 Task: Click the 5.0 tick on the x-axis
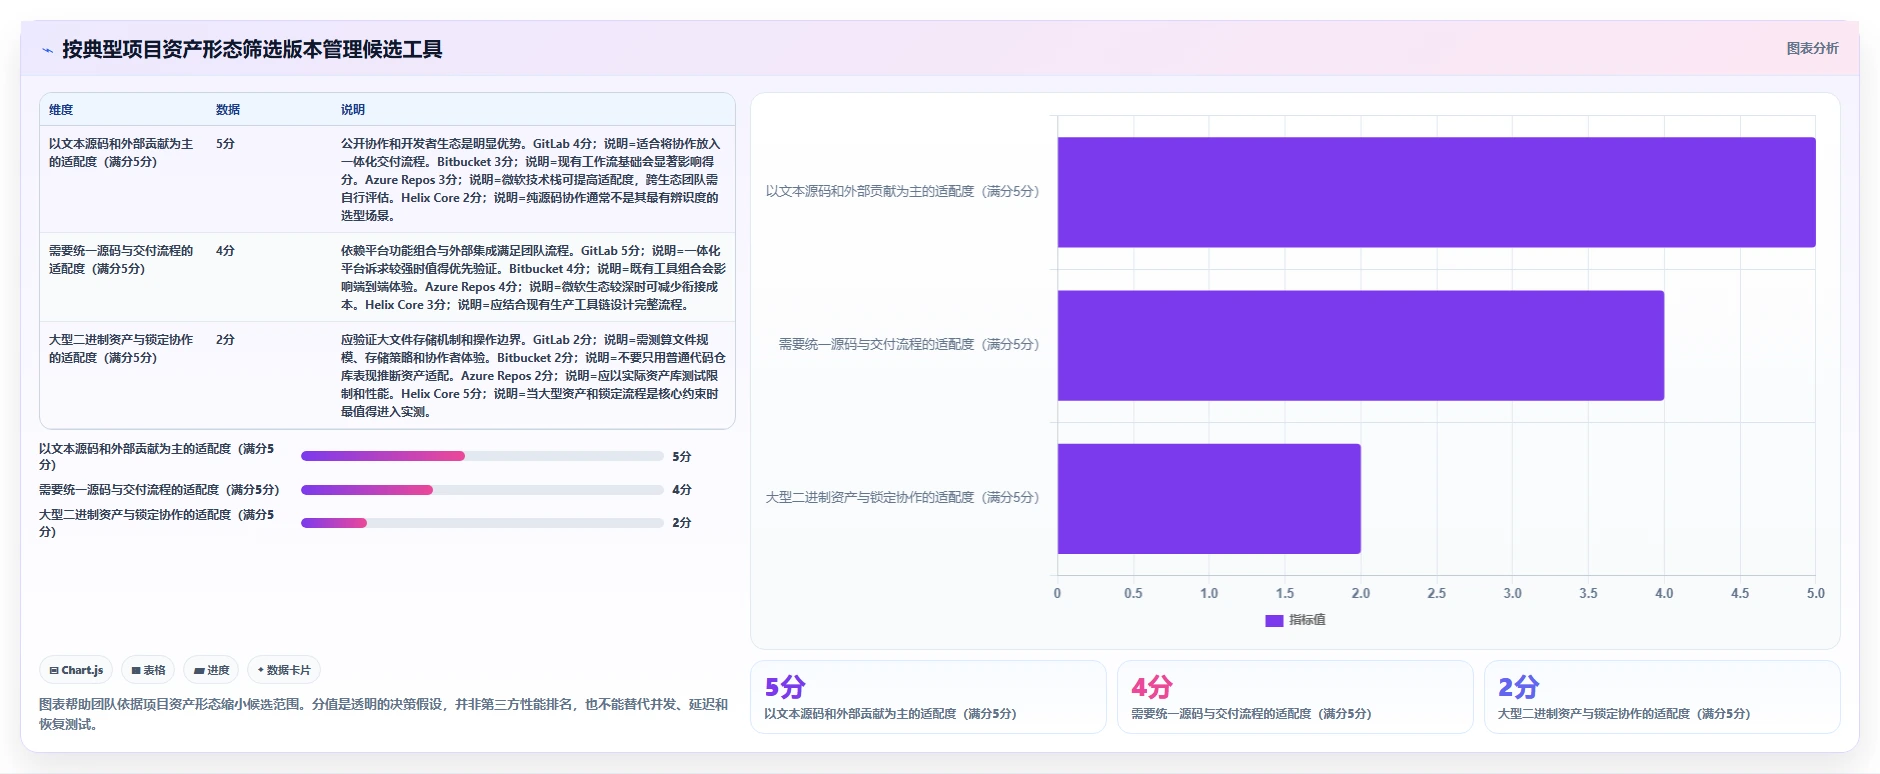point(1816,593)
